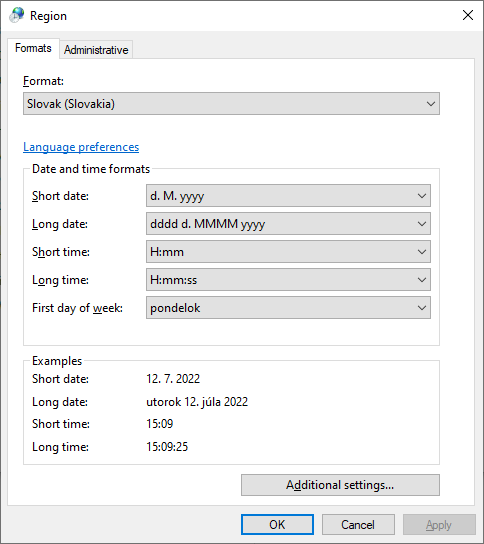Click the Cancel button

(358, 525)
